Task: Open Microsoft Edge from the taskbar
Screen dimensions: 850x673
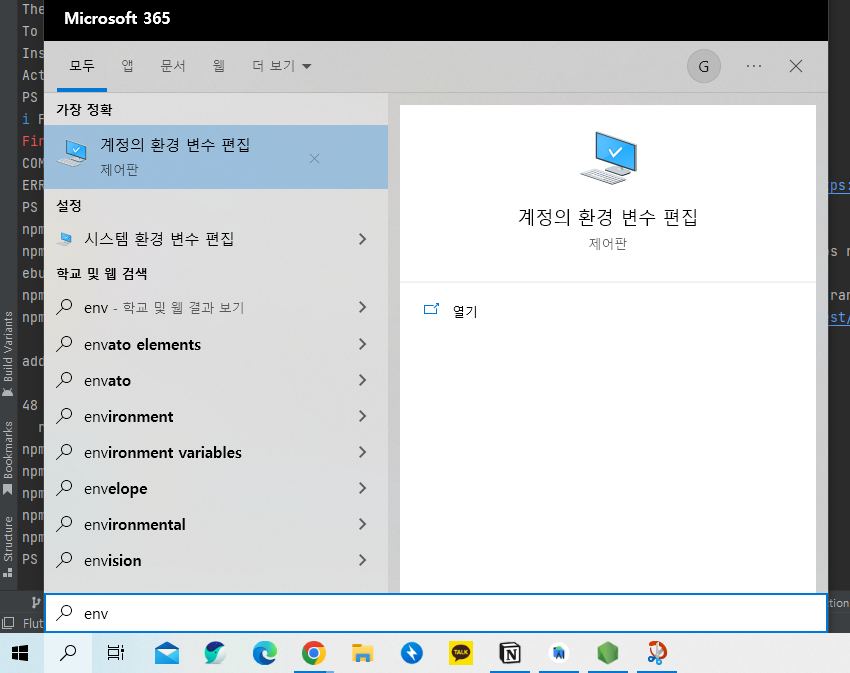Action: tap(265, 653)
